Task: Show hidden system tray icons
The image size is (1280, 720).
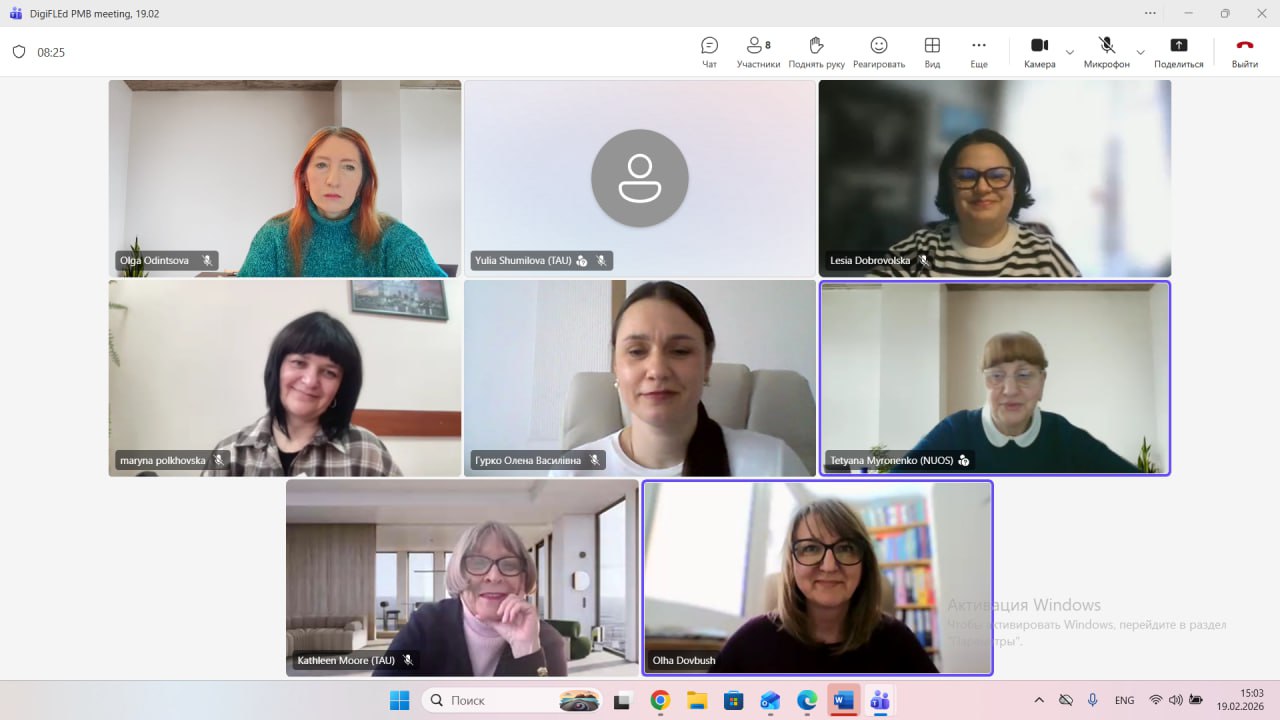Action: [1039, 700]
